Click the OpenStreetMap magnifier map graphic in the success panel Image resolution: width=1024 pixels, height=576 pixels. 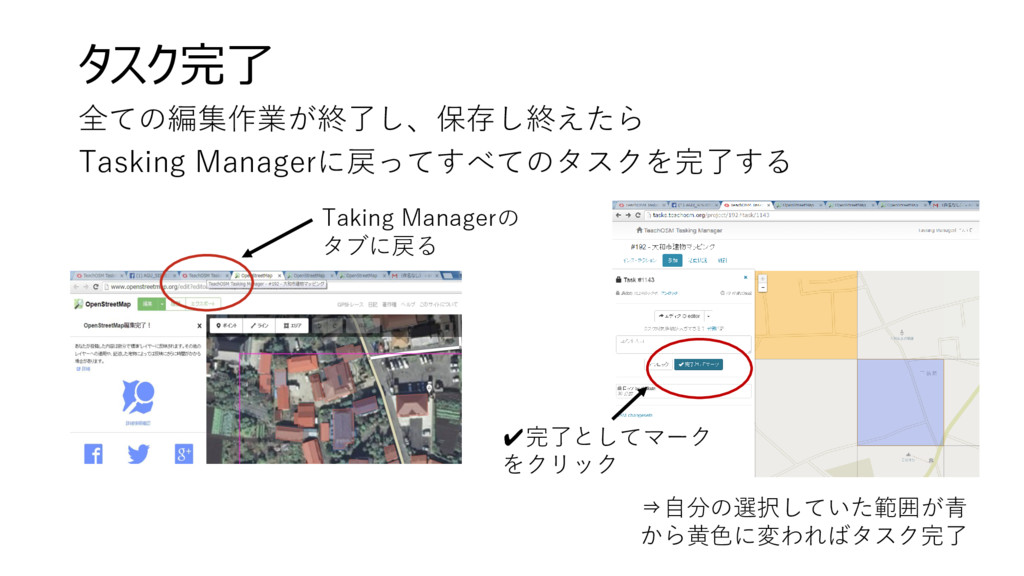pos(138,397)
